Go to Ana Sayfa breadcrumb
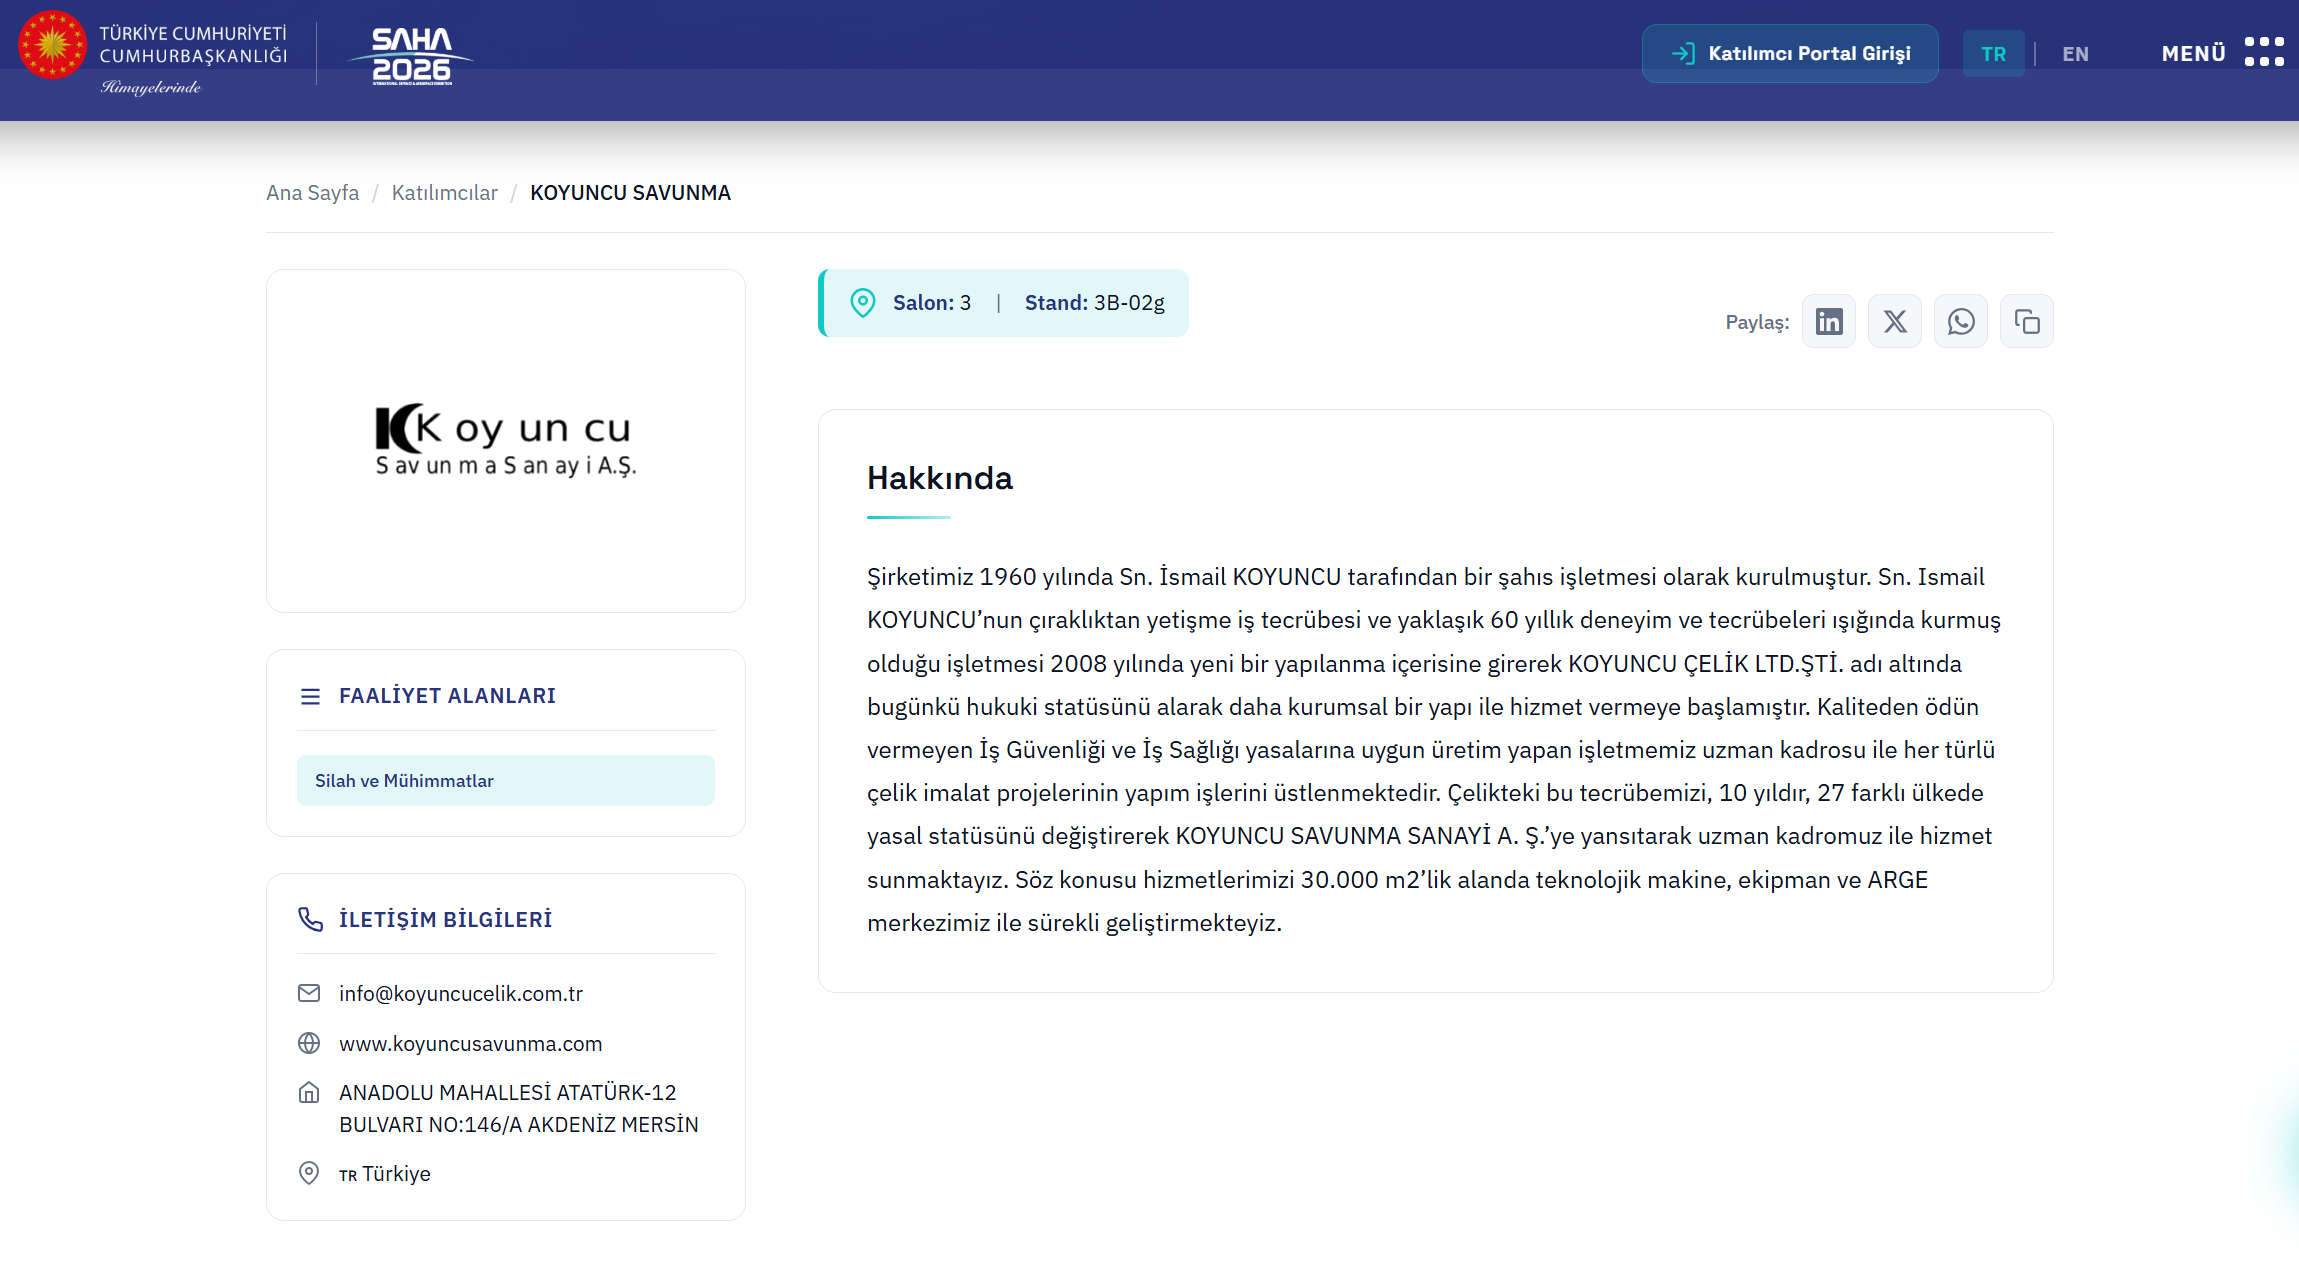Viewport: 2299px width, 1276px height. point(312,193)
